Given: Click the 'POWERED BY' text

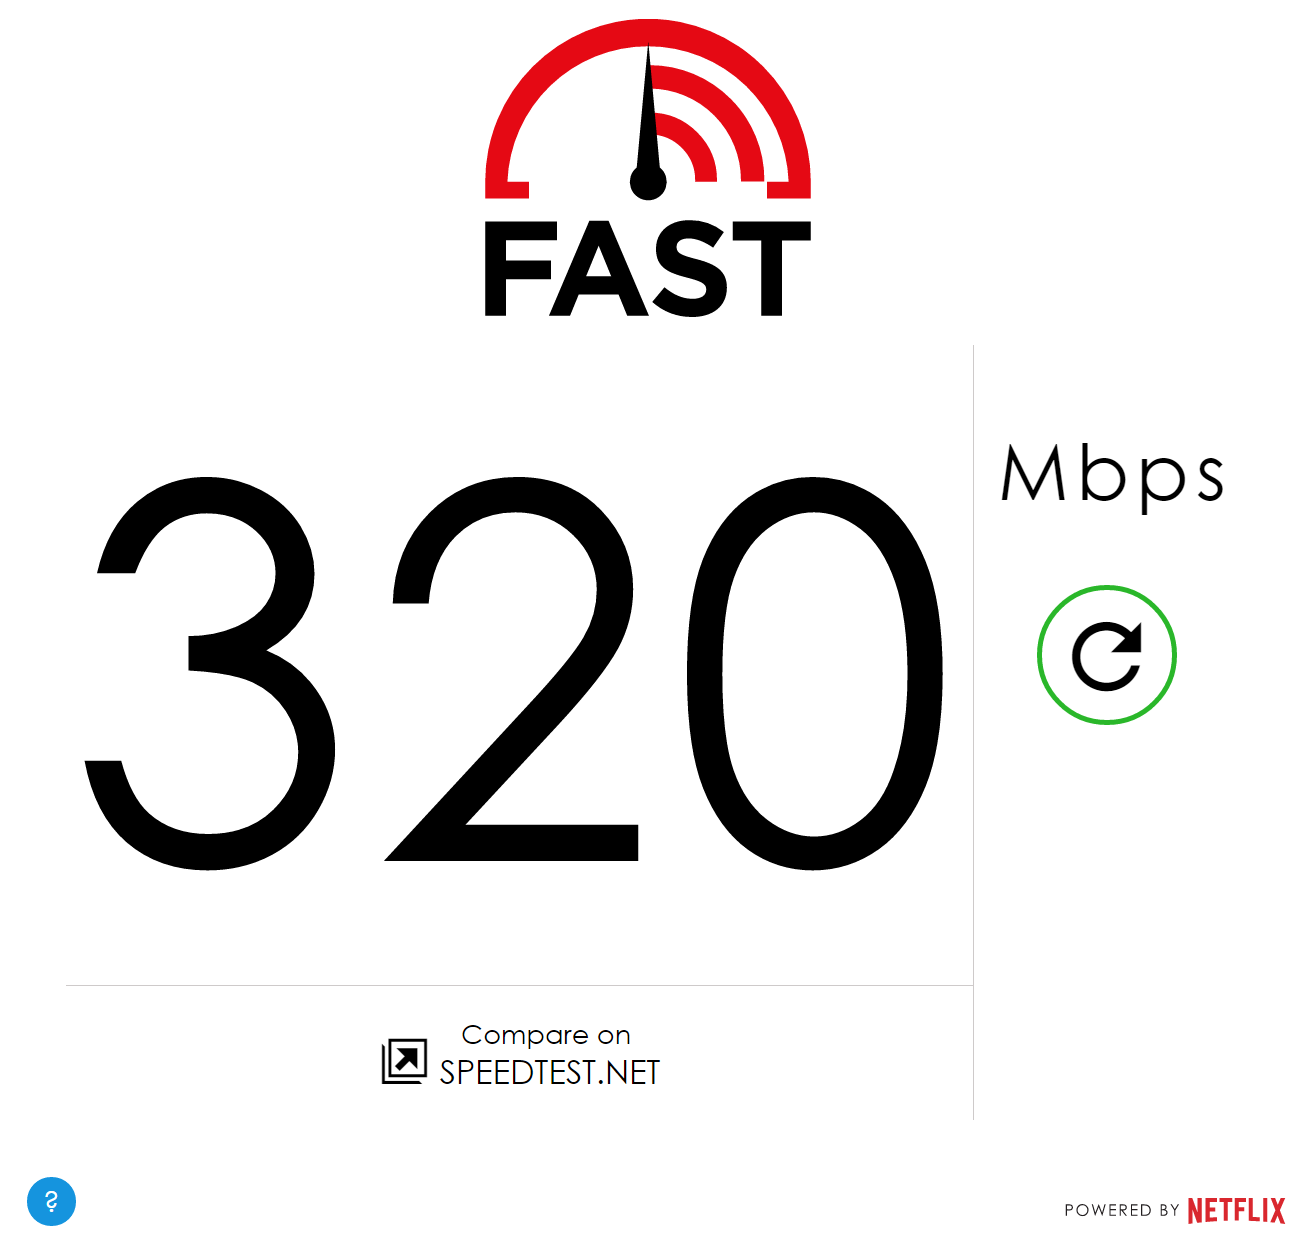Looking at the screenshot, I should coord(1122,1210).
